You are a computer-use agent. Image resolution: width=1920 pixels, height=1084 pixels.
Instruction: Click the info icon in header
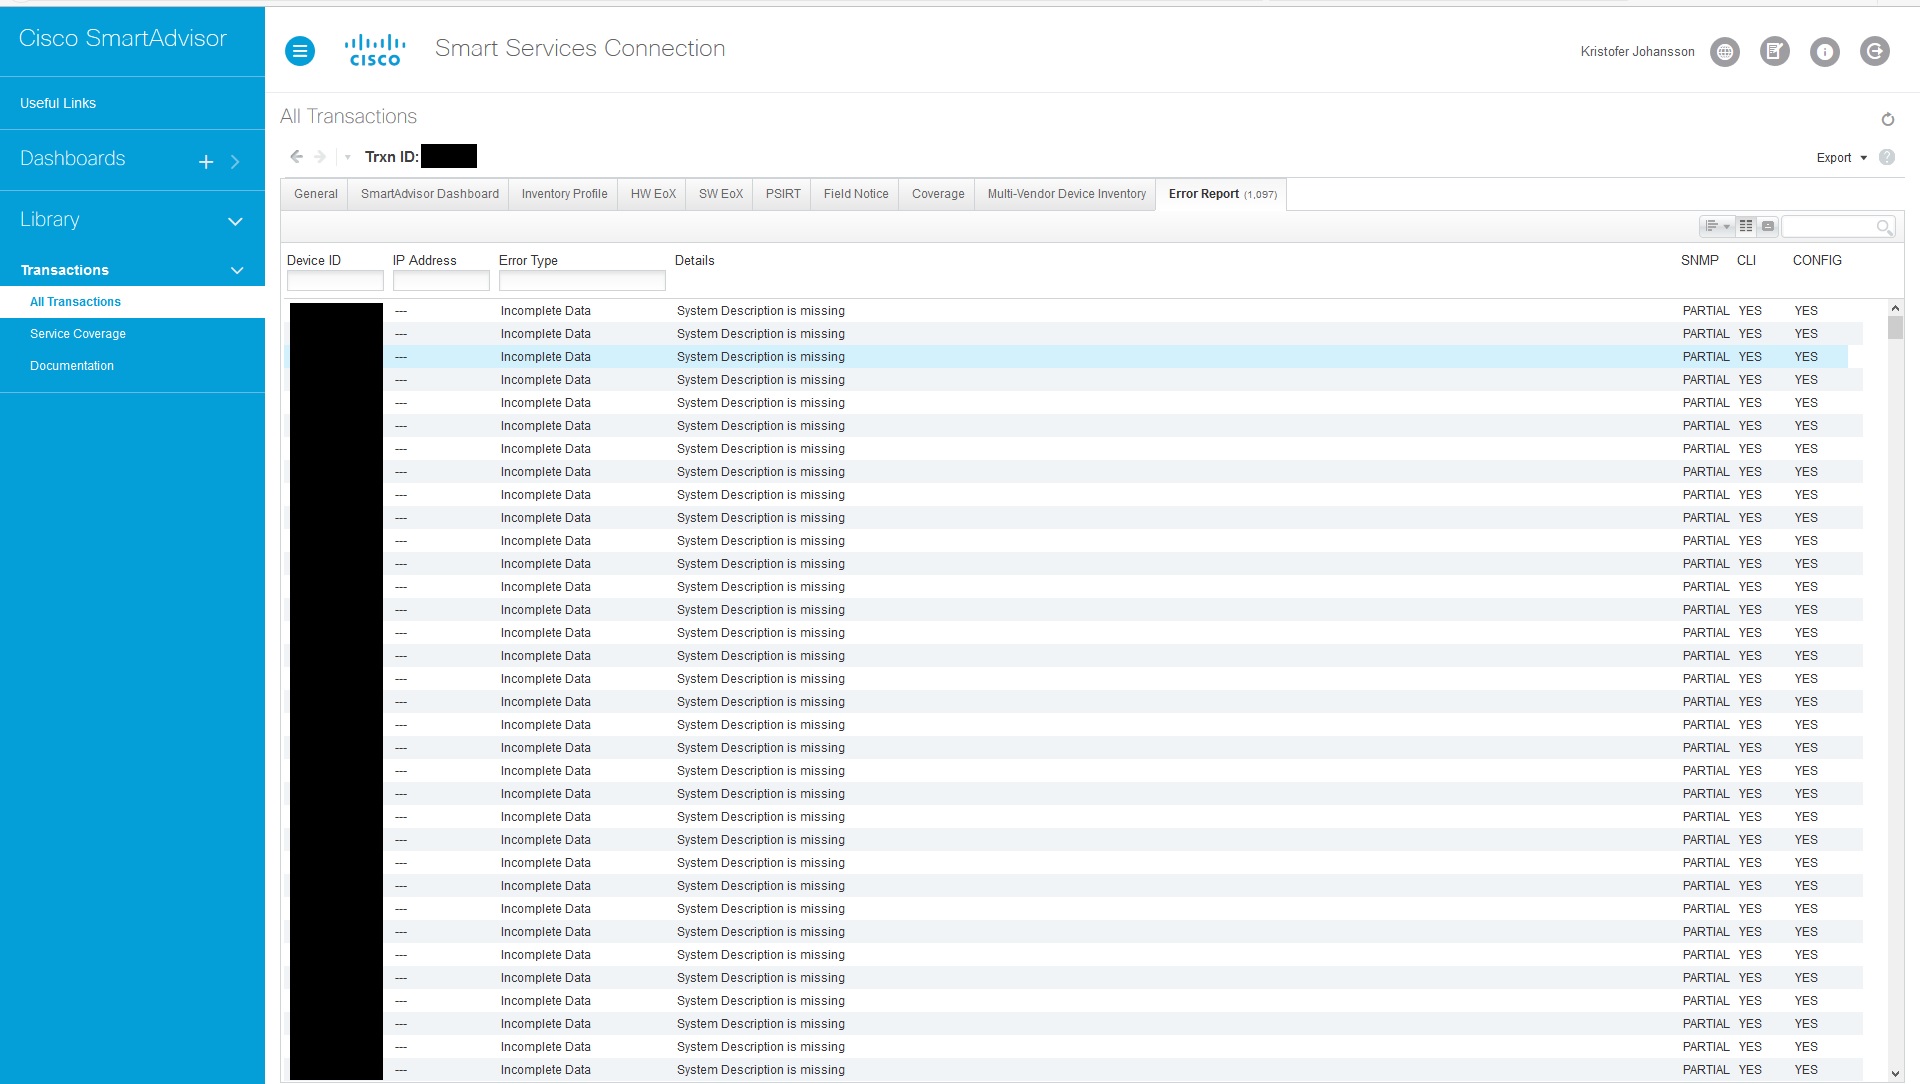tap(1824, 51)
